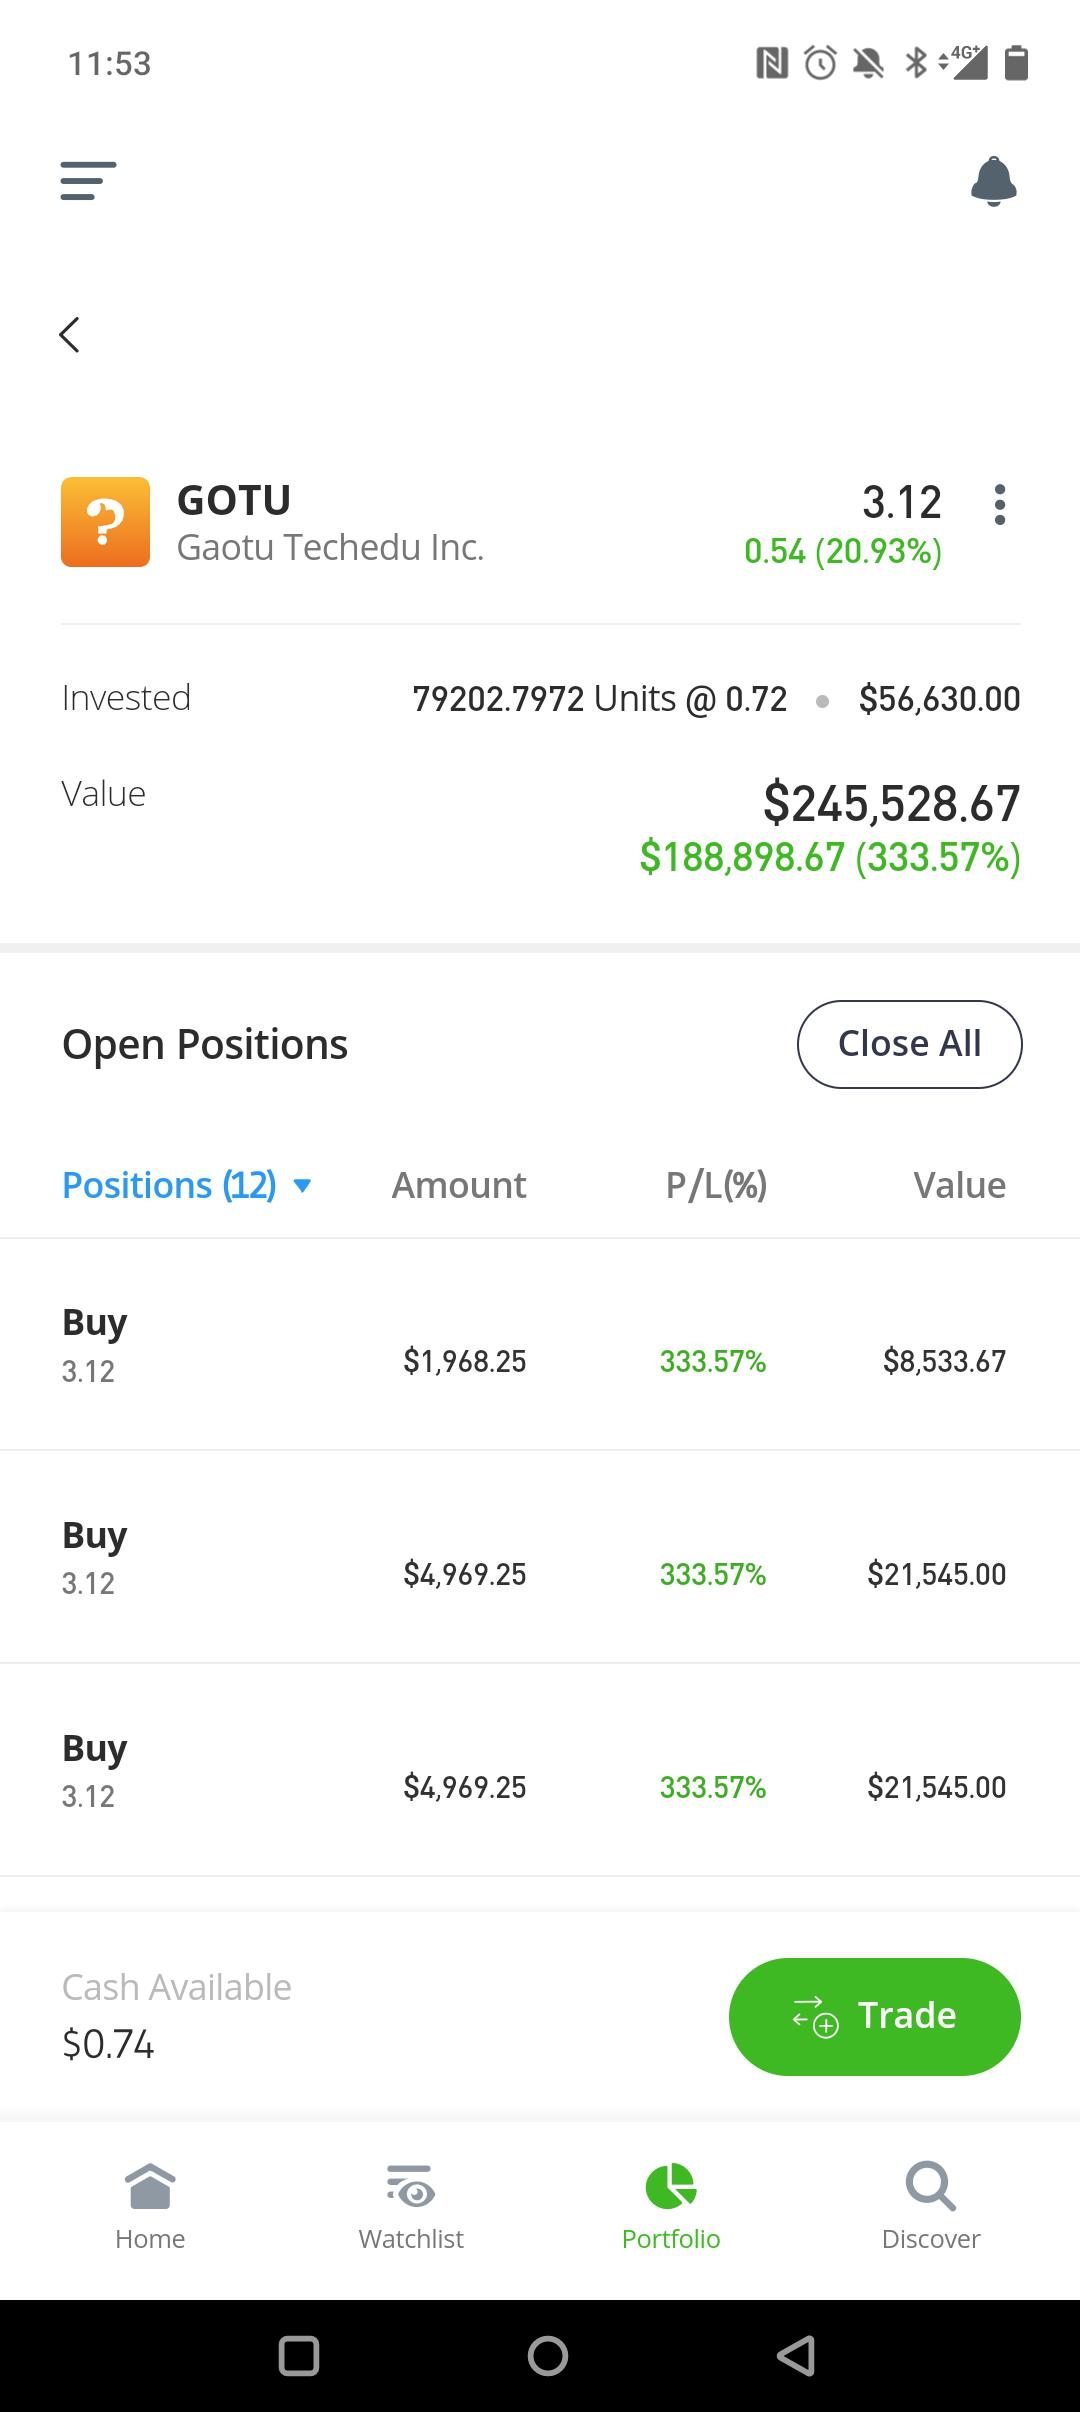Open the second Buy position row
The width and height of the screenshot is (1080, 2412).
pos(540,1558)
